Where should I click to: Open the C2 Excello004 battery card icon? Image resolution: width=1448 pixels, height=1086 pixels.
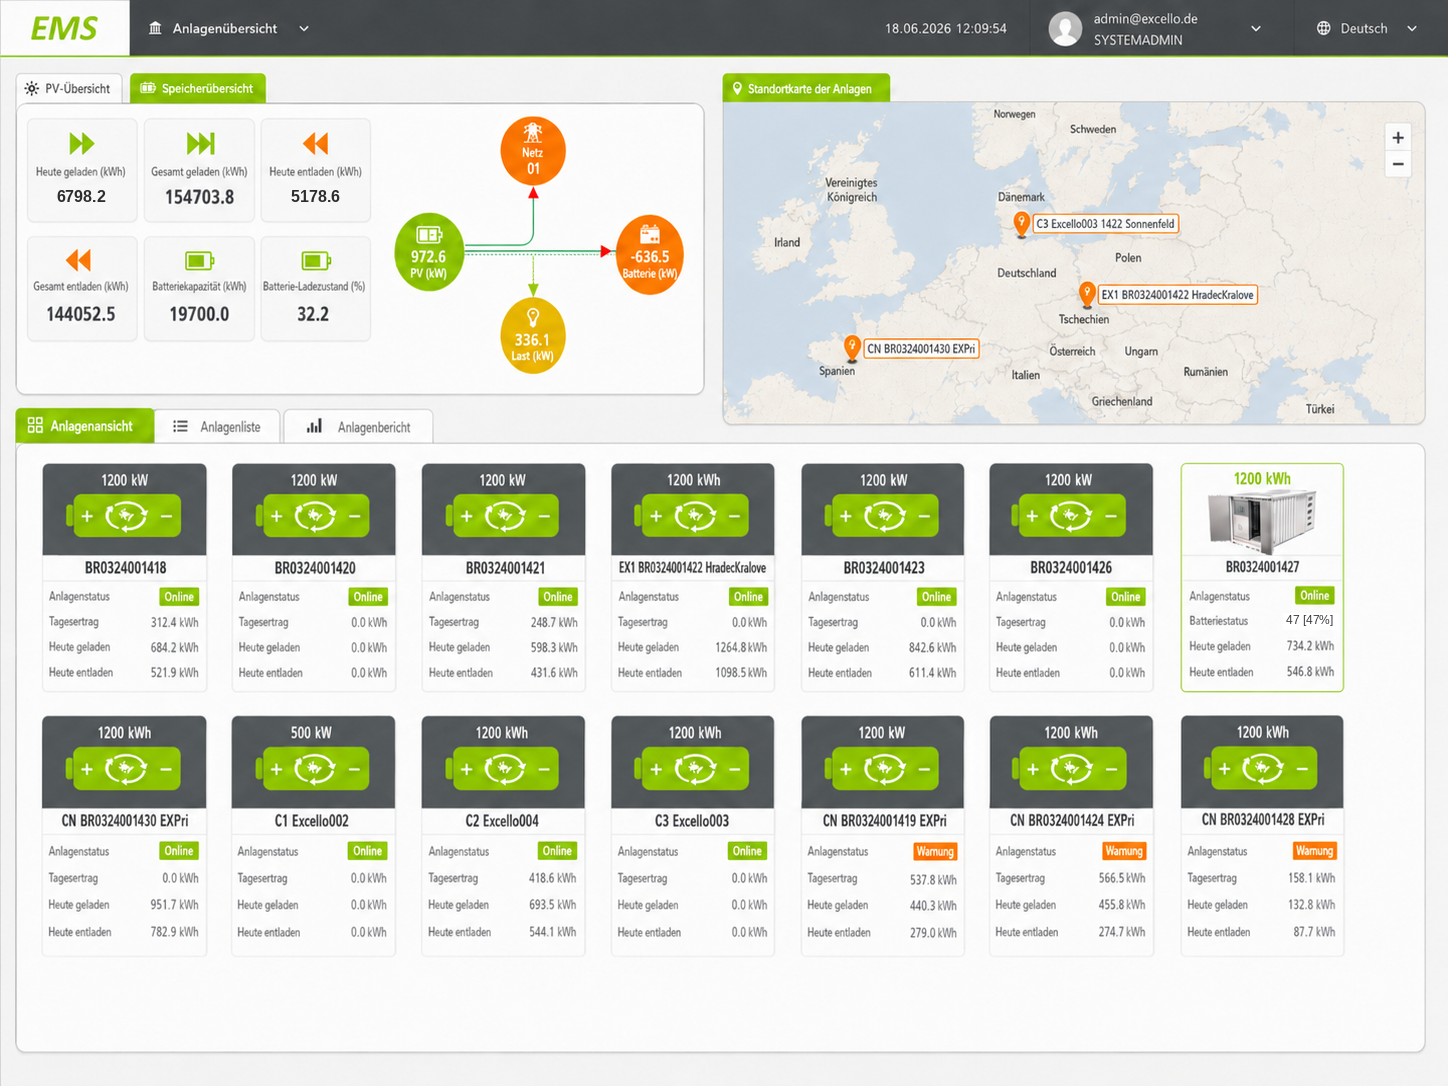coord(503,769)
